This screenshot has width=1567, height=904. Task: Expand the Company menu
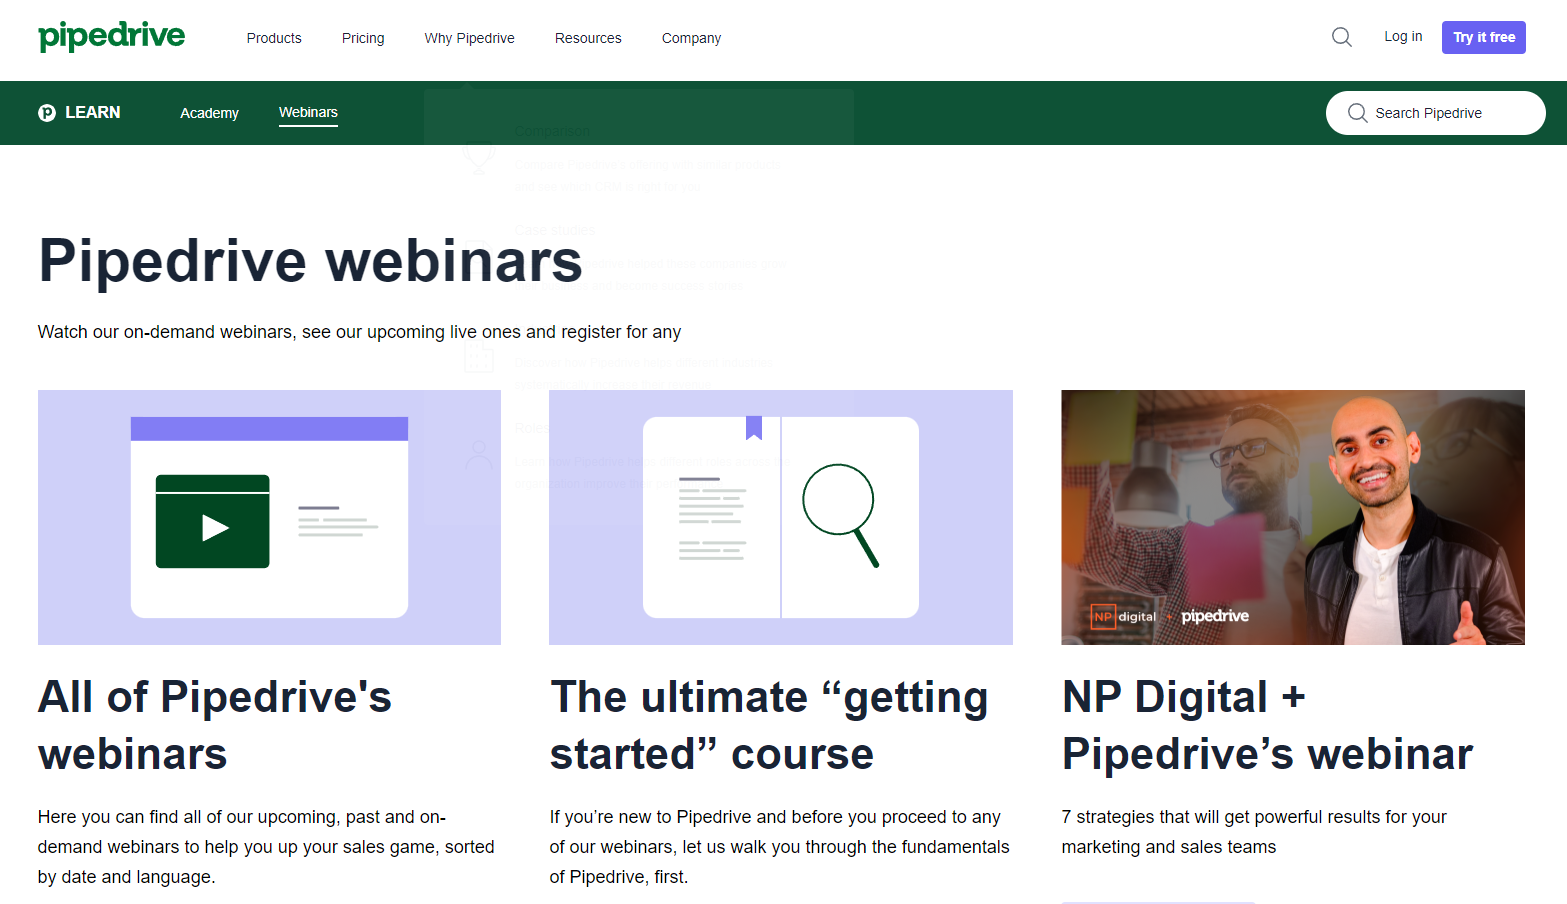click(x=691, y=38)
